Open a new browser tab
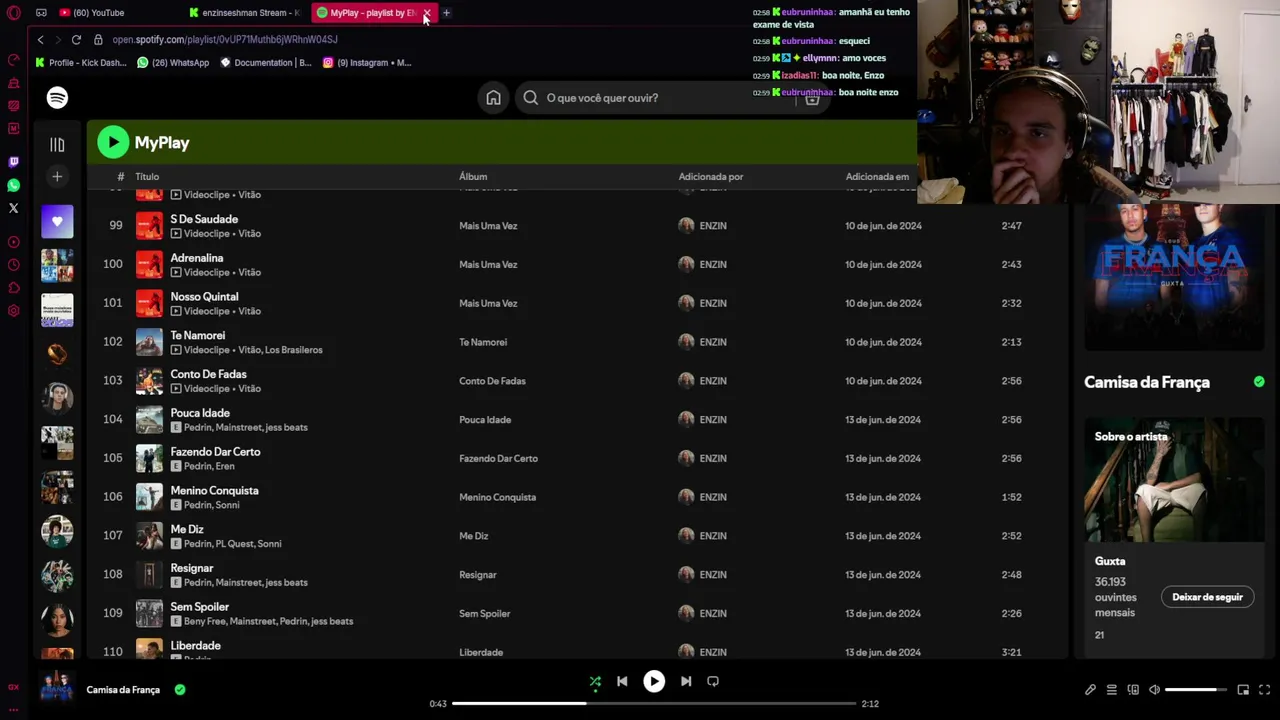The width and height of the screenshot is (1280, 720). (x=446, y=13)
